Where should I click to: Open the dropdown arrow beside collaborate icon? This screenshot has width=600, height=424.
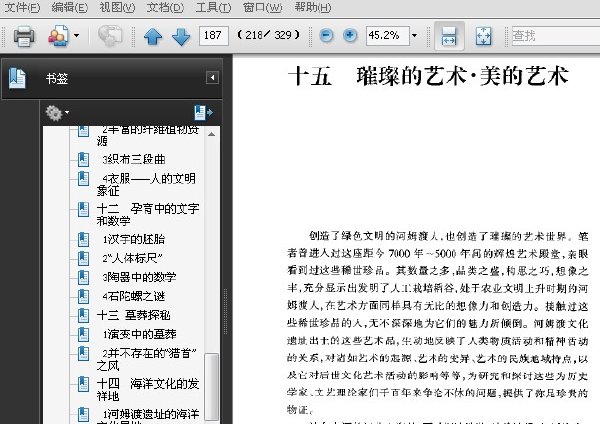pyautogui.click(x=77, y=36)
